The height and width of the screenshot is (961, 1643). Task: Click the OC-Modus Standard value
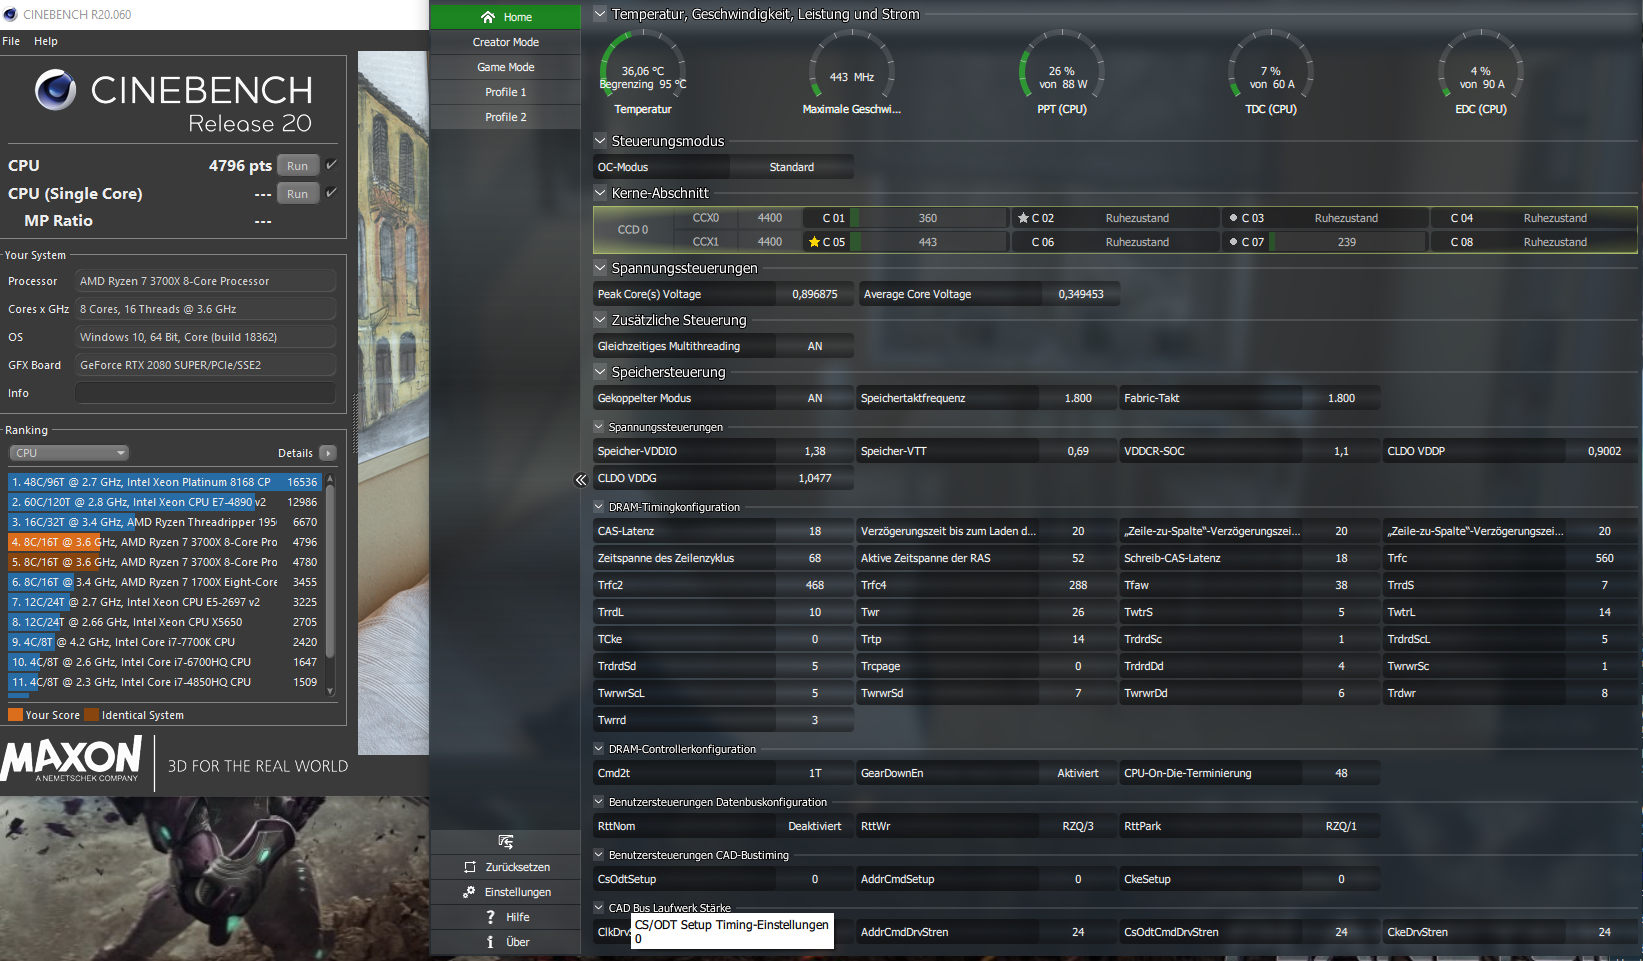(792, 167)
